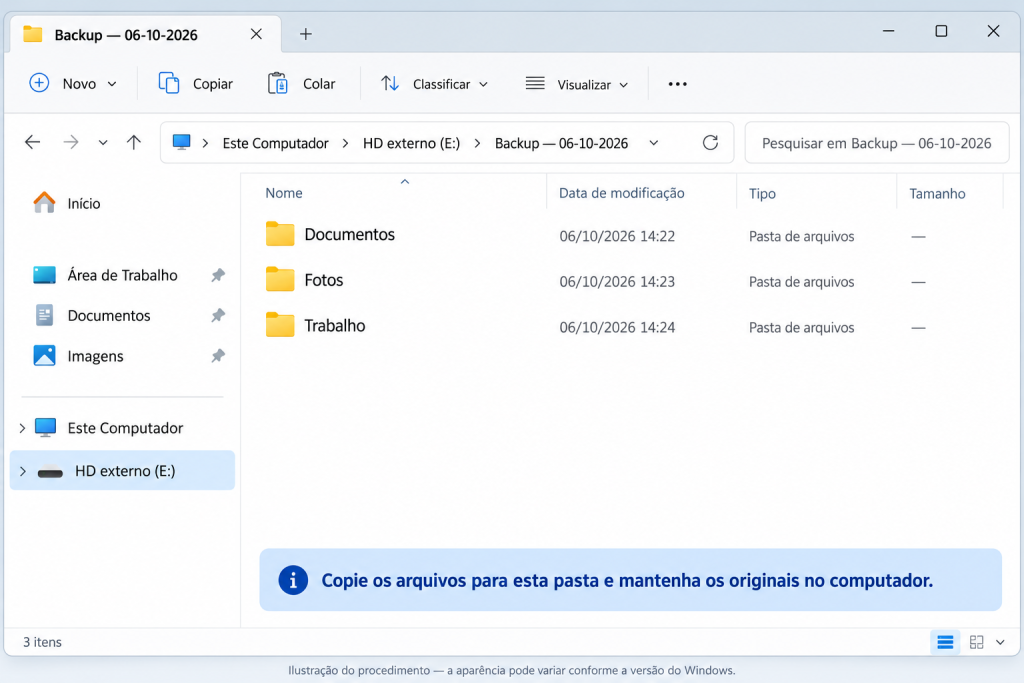Open a new tab with the plus button
This screenshot has width=1024, height=683.
click(306, 34)
